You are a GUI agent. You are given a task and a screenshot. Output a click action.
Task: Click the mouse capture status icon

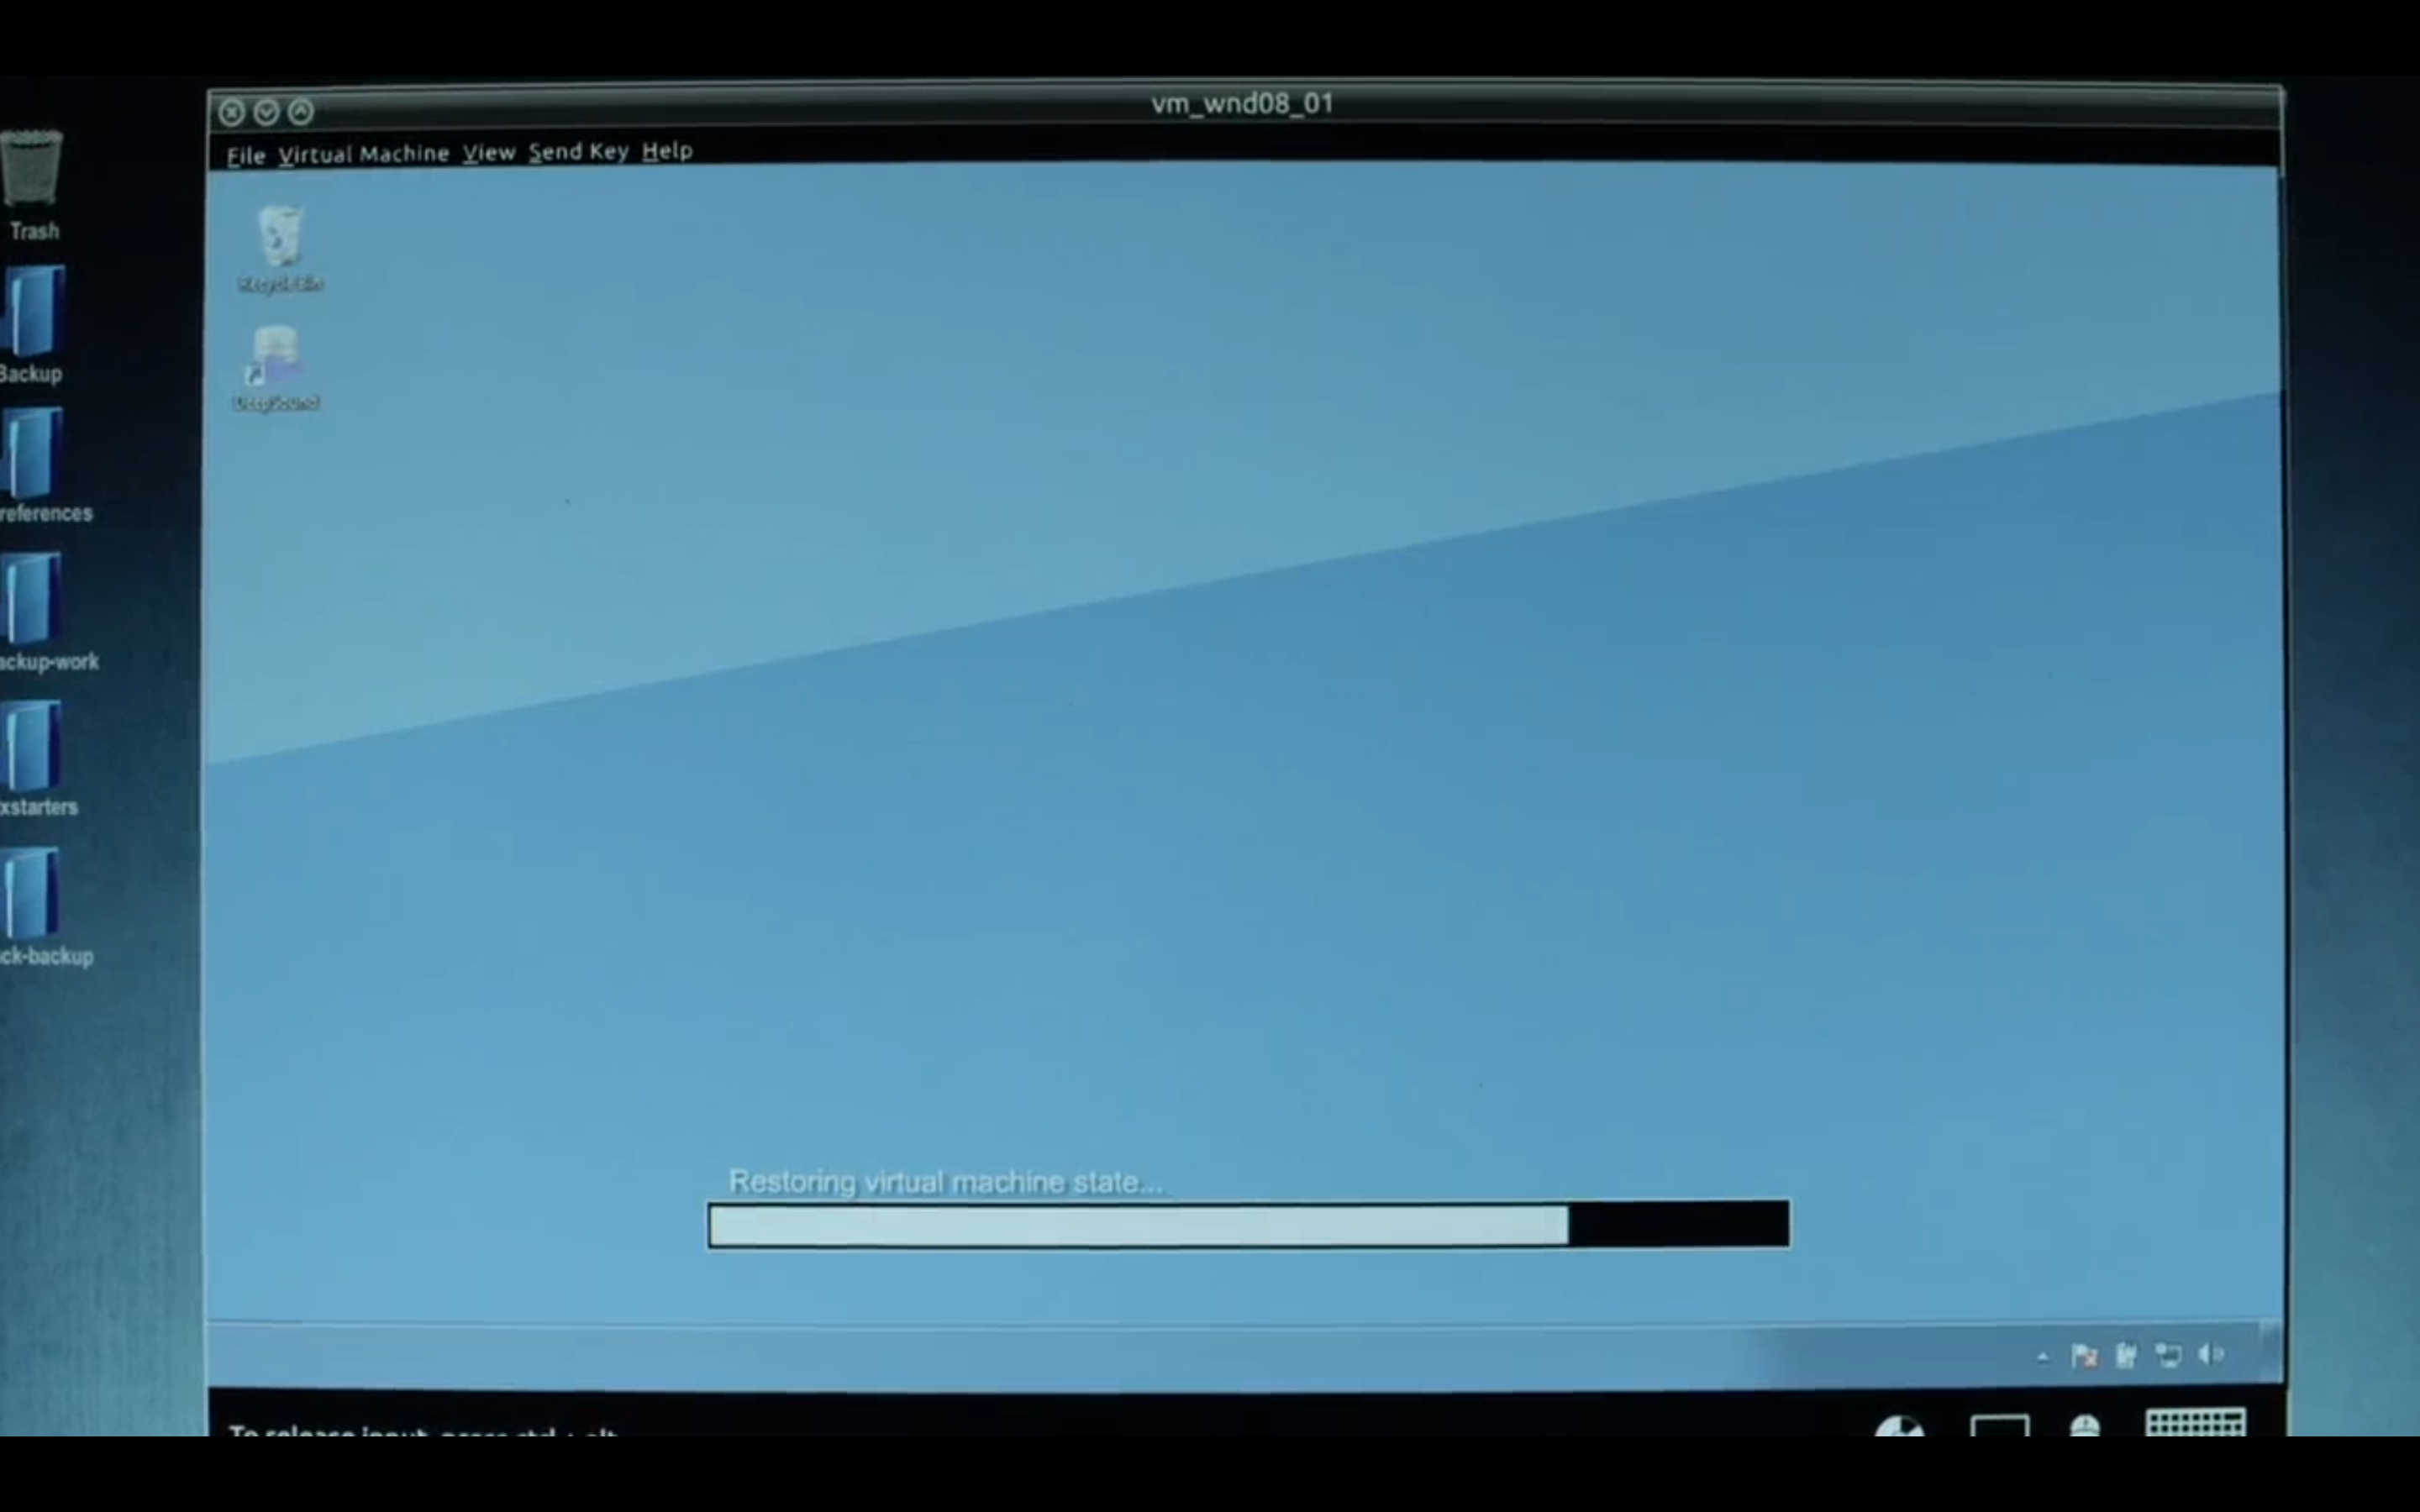(2085, 1426)
